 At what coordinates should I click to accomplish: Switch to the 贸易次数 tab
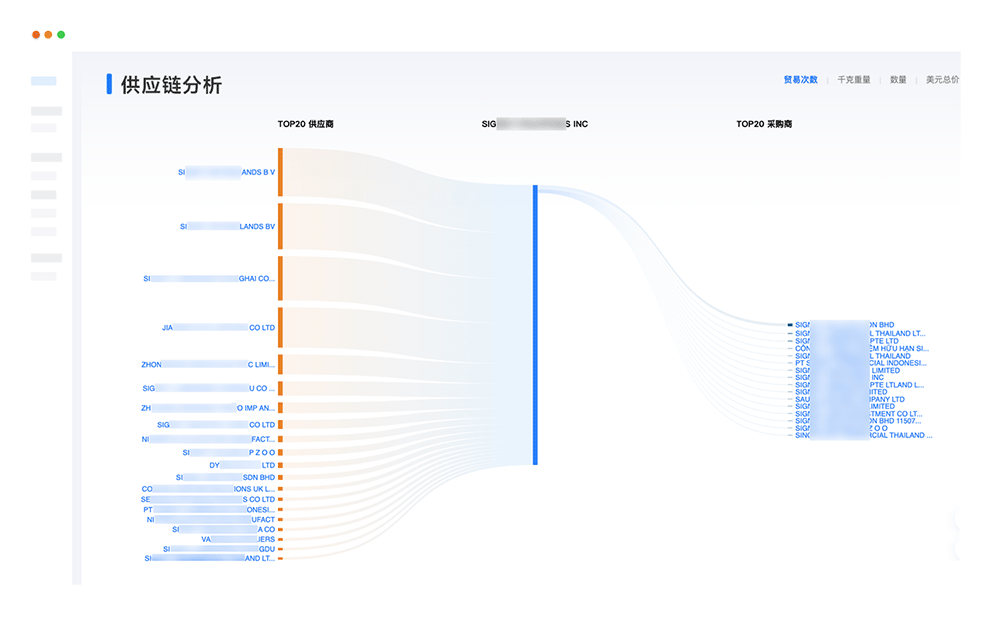point(800,80)
